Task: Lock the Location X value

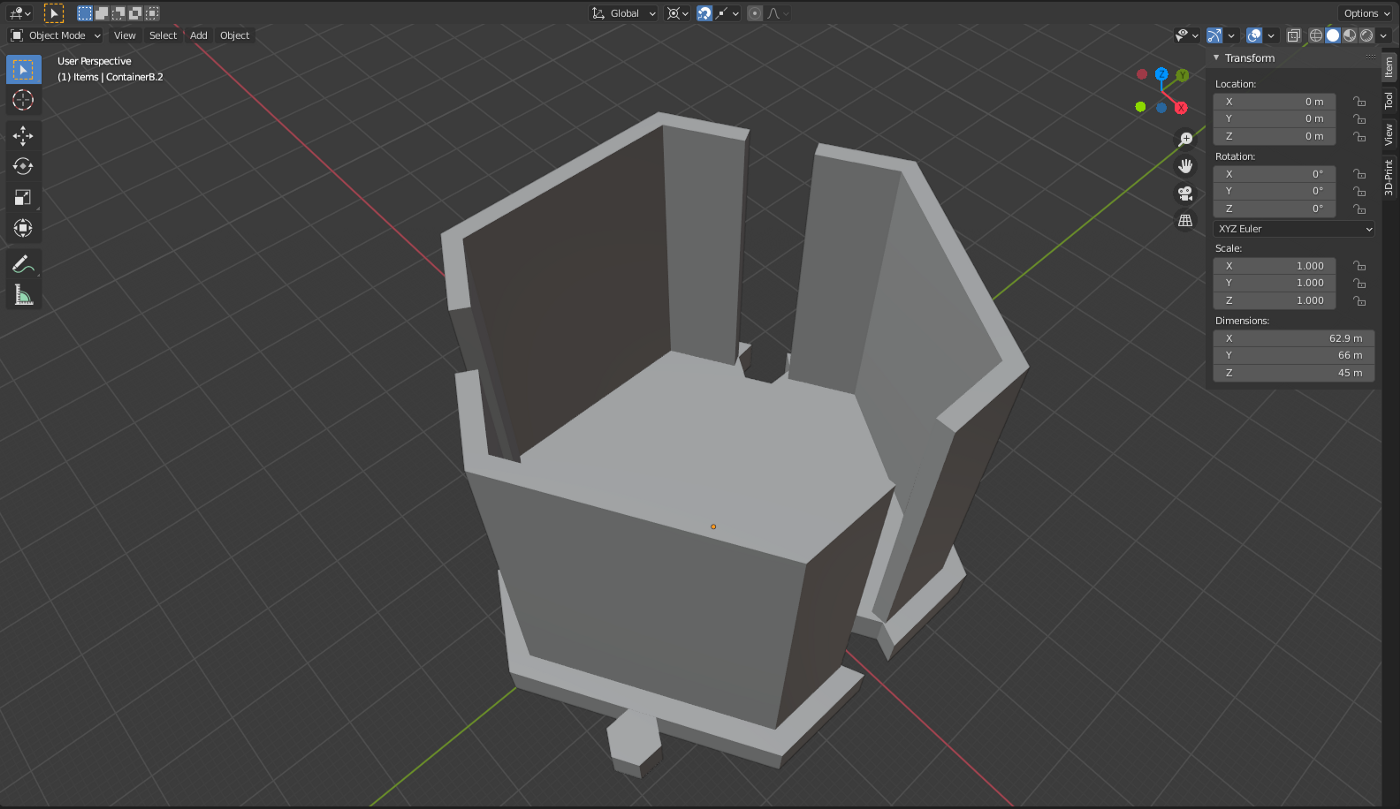Action: click(1359, 101)
